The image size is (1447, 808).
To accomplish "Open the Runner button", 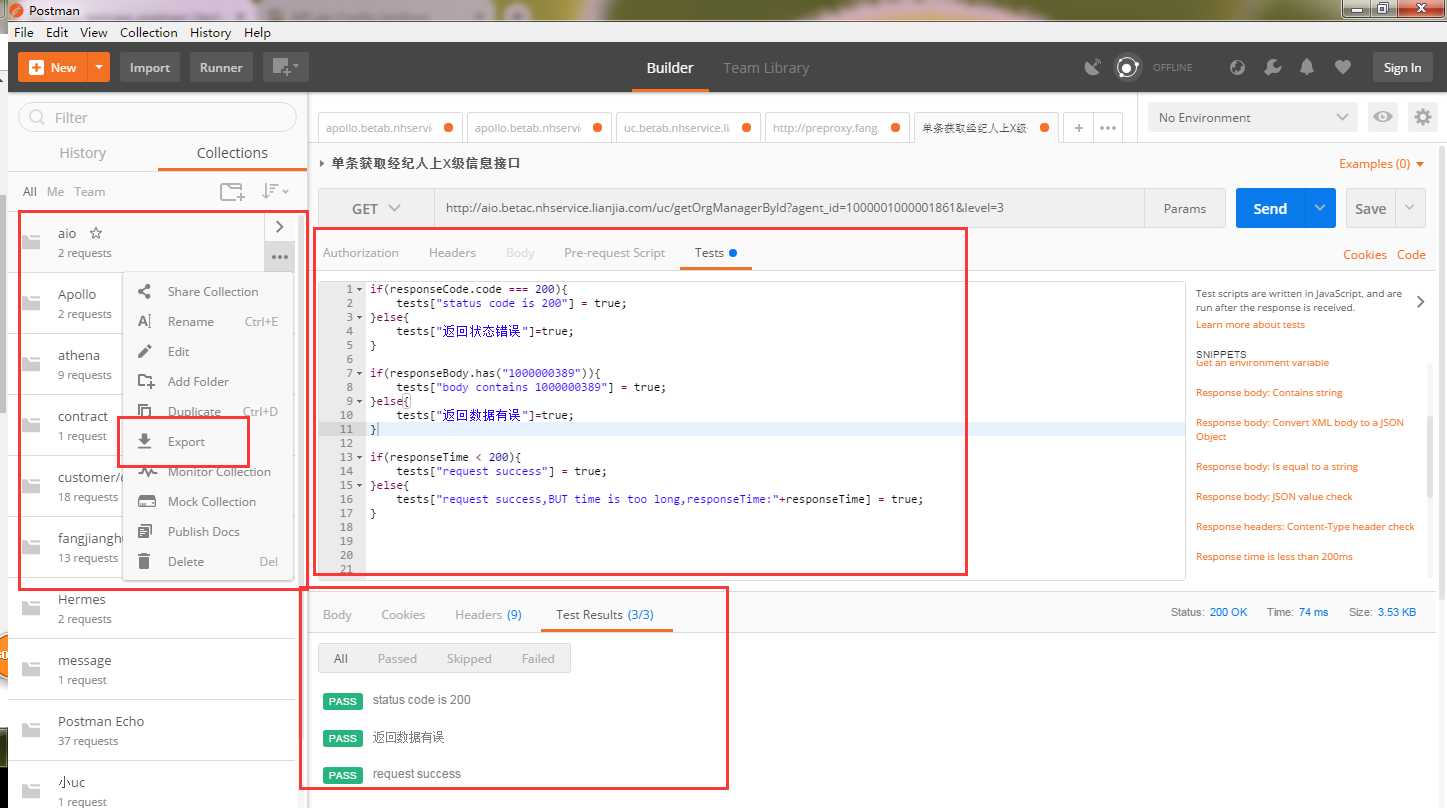I will [x=221, y=68].
